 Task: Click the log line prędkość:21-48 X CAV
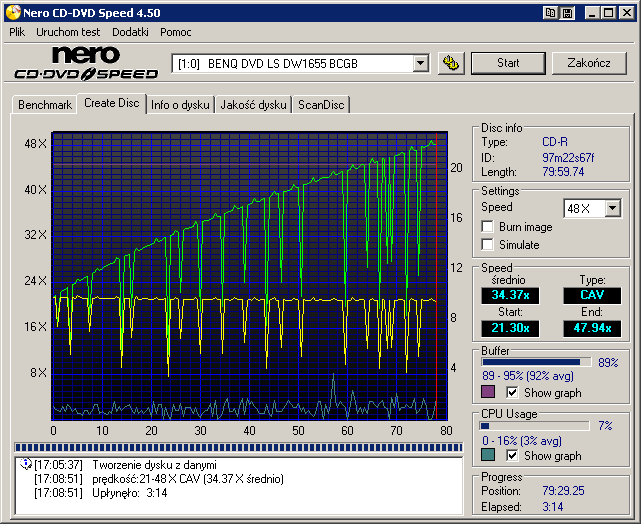tap(188, 479)
